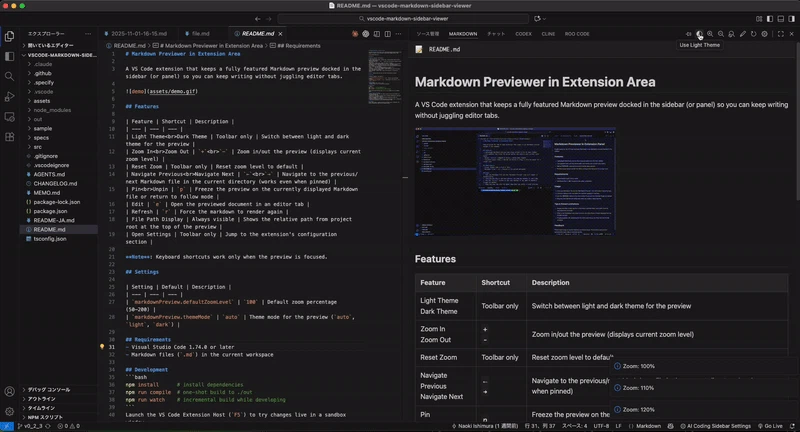Switch to file.md editor tab
Screen dimensions: 800x432
[200, 34]
